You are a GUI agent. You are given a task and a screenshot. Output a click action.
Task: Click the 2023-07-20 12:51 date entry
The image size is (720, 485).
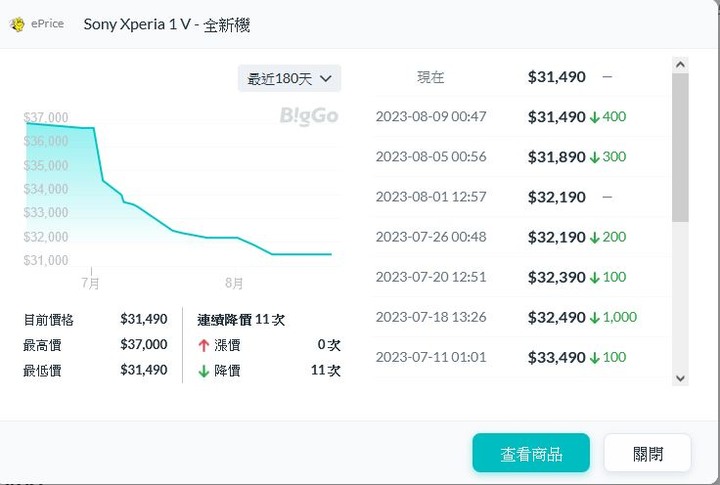tap(431, 277)
